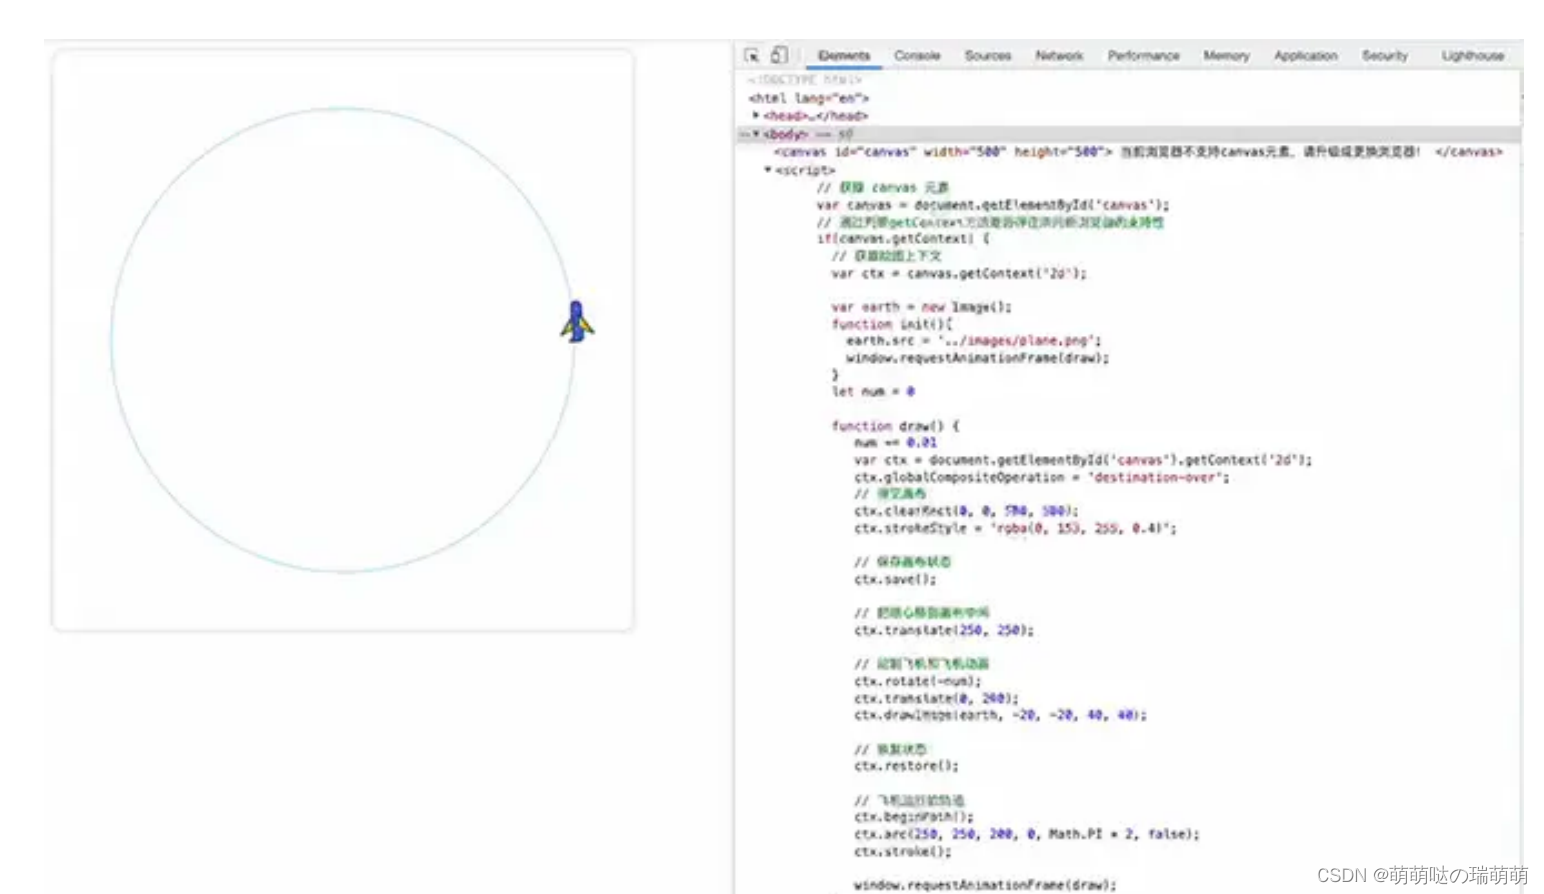Screen dimensions: 1544x894
Task: Click the airplane image on the canvas
Action: tap(577, 322)
